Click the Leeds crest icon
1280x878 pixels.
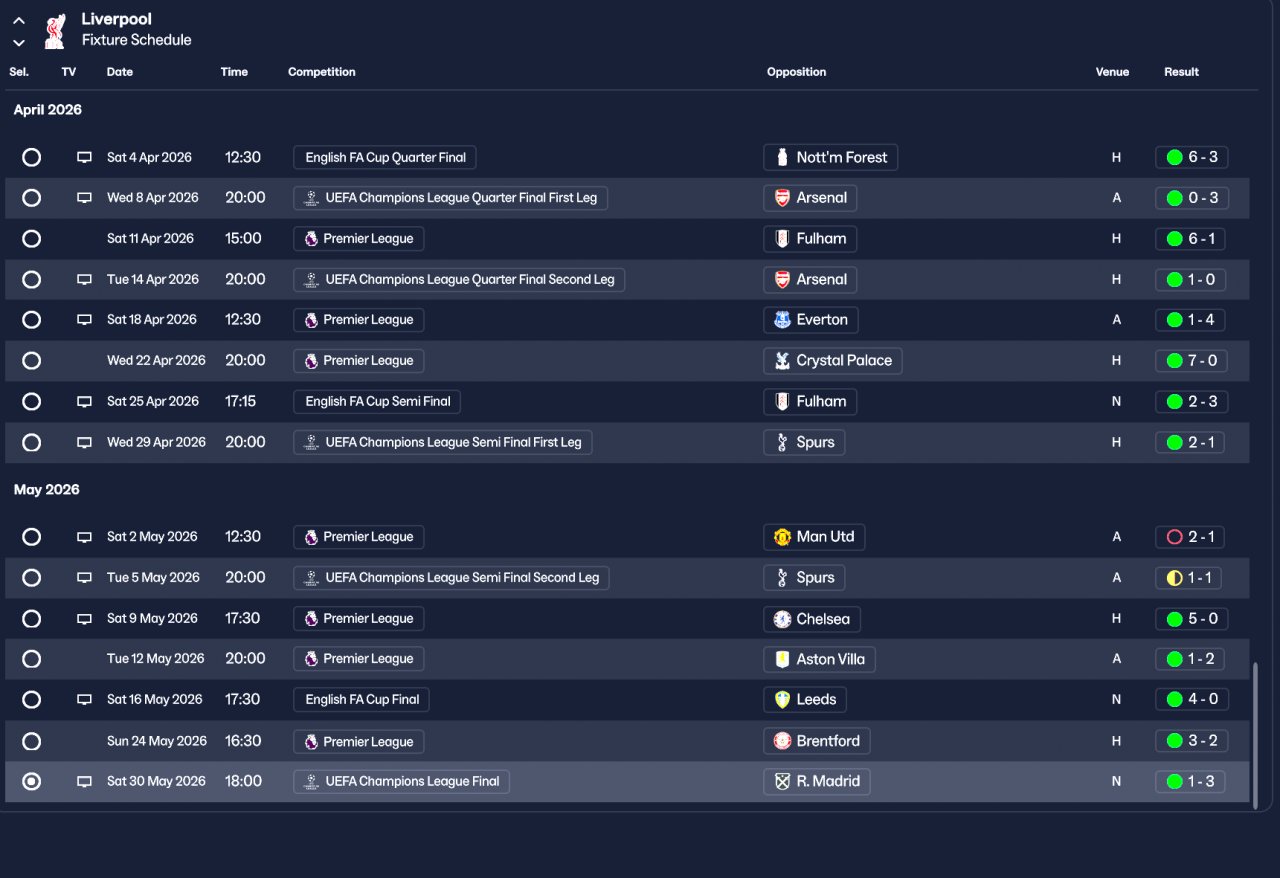point(782,700)
